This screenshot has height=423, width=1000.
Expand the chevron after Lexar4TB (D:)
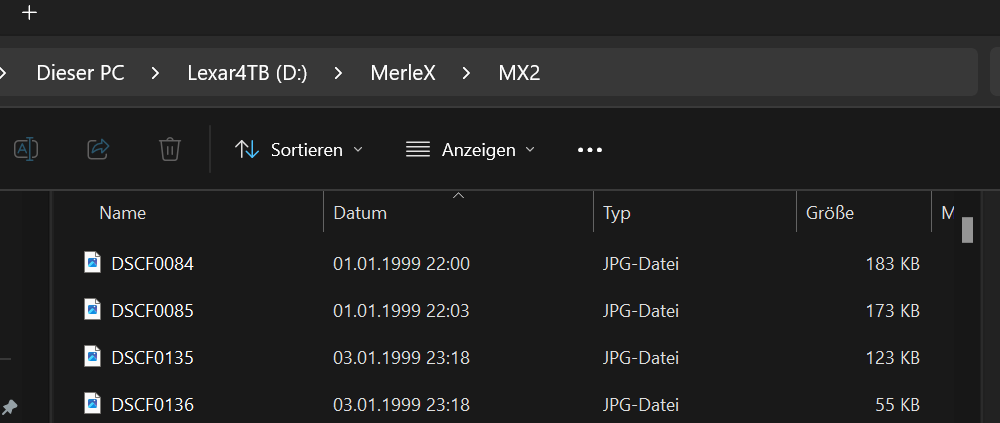(340, 72)
